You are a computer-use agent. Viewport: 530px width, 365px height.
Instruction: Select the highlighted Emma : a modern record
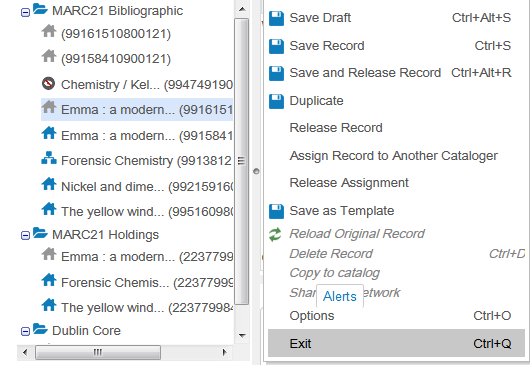pos(137,110)
